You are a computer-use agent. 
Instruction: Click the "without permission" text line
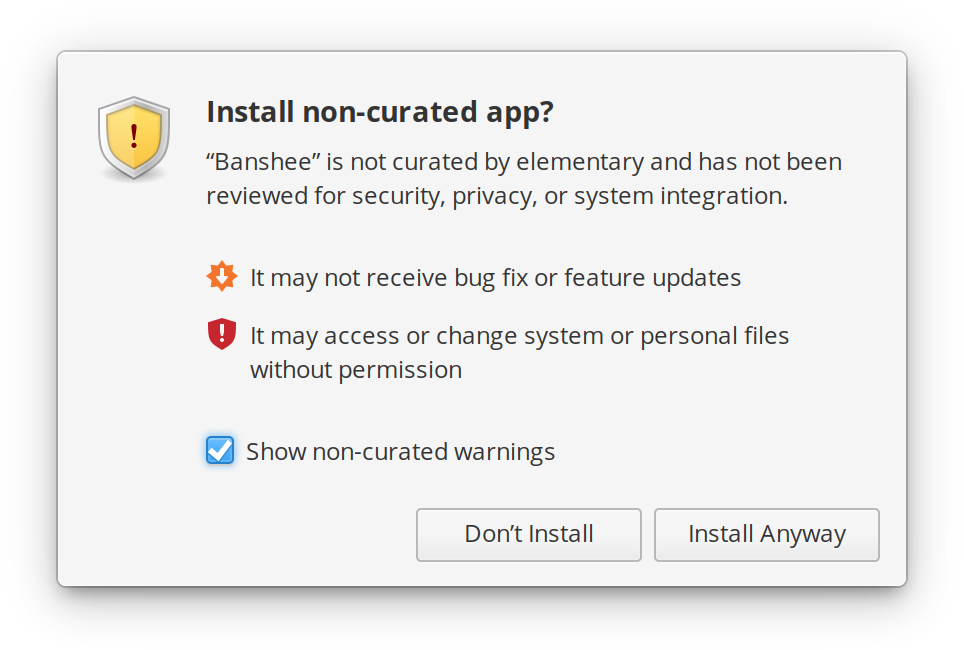coord(355,370)
